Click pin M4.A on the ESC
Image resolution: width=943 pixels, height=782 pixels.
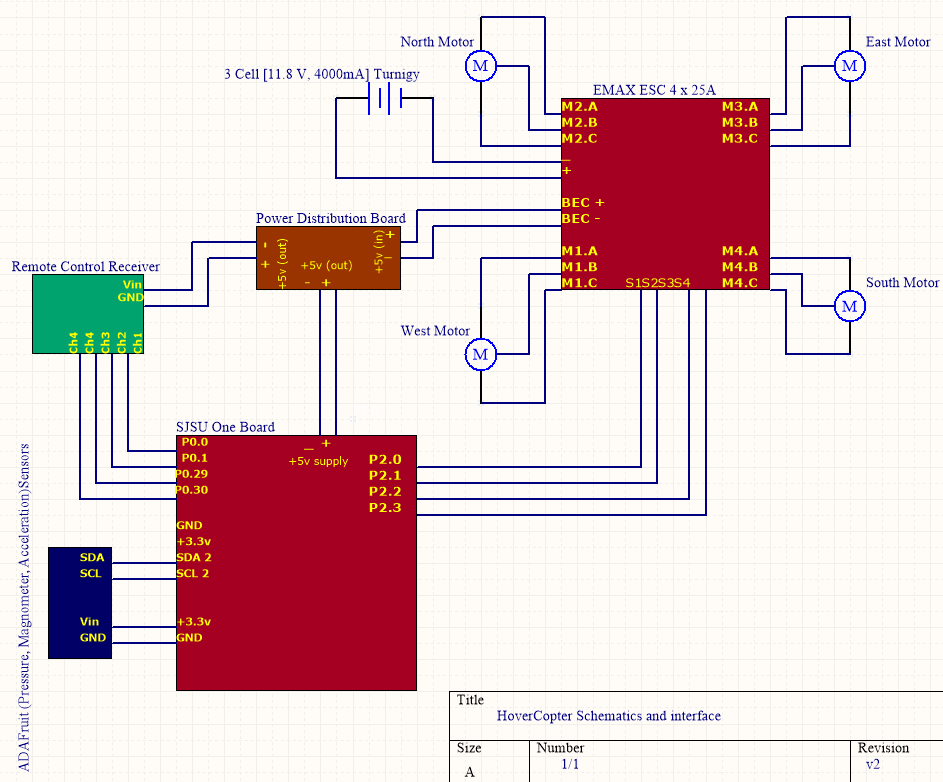pos(740,251)
